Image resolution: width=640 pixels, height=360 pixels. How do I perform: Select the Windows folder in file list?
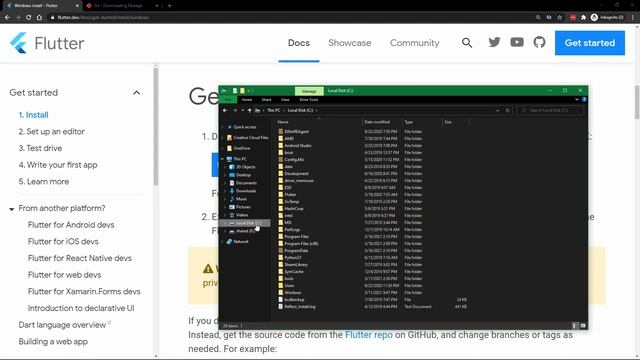pyautogui.click(x=292, y=293)
